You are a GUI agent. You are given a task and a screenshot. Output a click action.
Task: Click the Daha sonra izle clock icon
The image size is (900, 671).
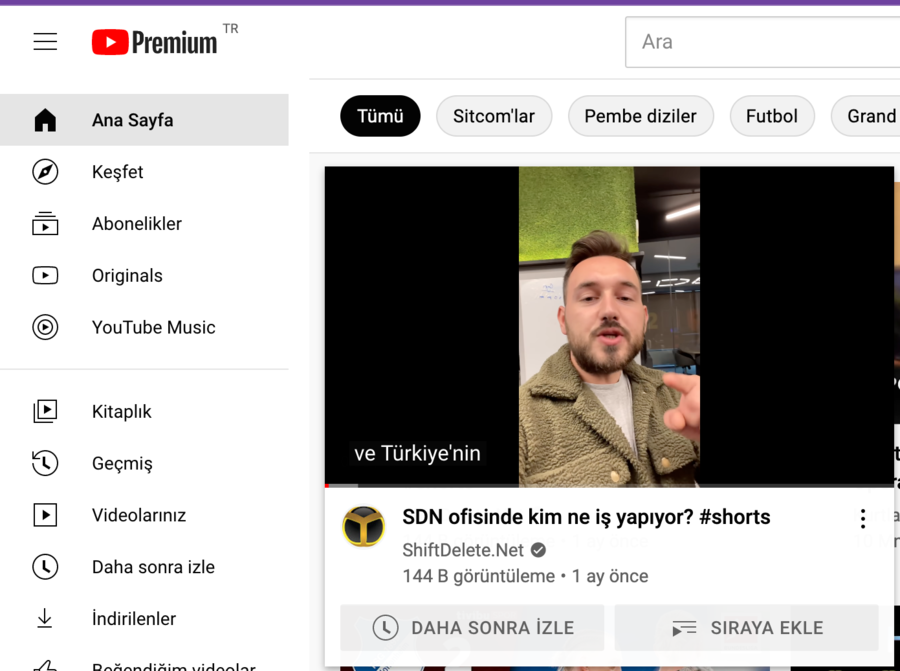(45, 567)
